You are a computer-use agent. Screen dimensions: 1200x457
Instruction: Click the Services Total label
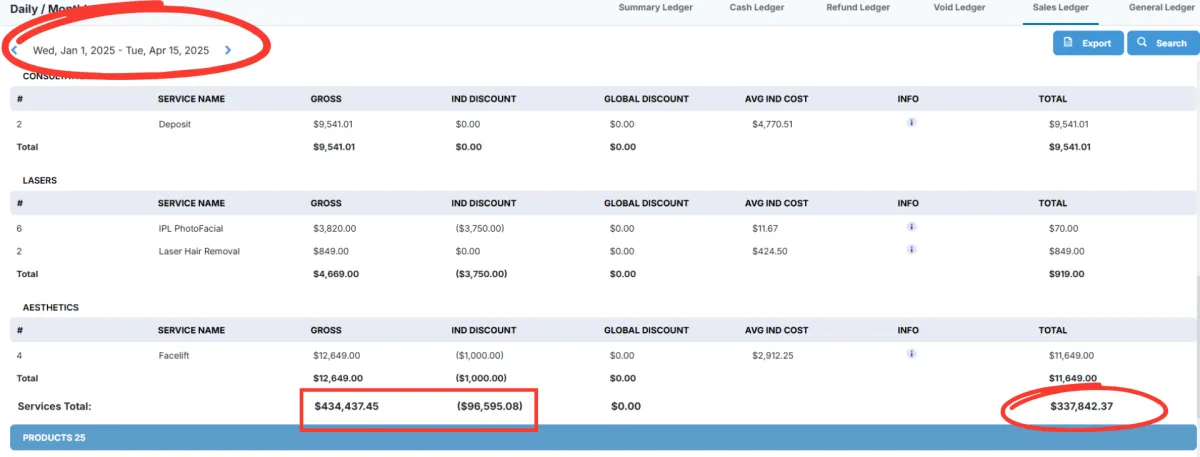(x=54, y=406)
